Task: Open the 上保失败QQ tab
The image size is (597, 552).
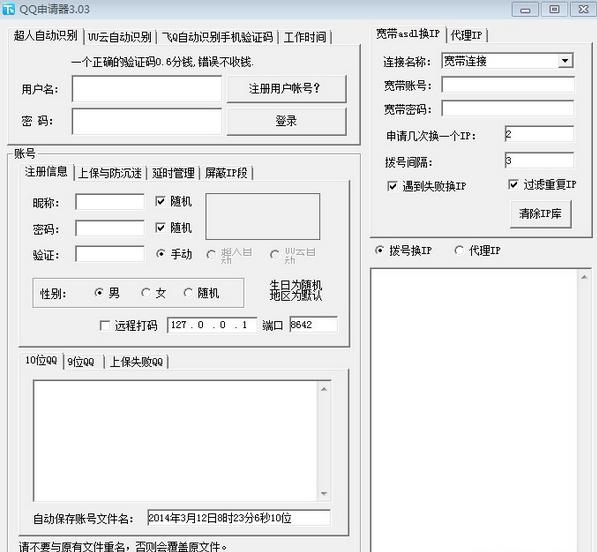Action: [136, 362]
